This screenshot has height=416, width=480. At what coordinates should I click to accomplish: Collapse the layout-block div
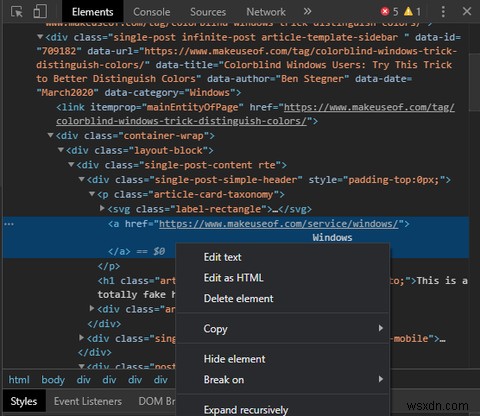pos(61,150)
